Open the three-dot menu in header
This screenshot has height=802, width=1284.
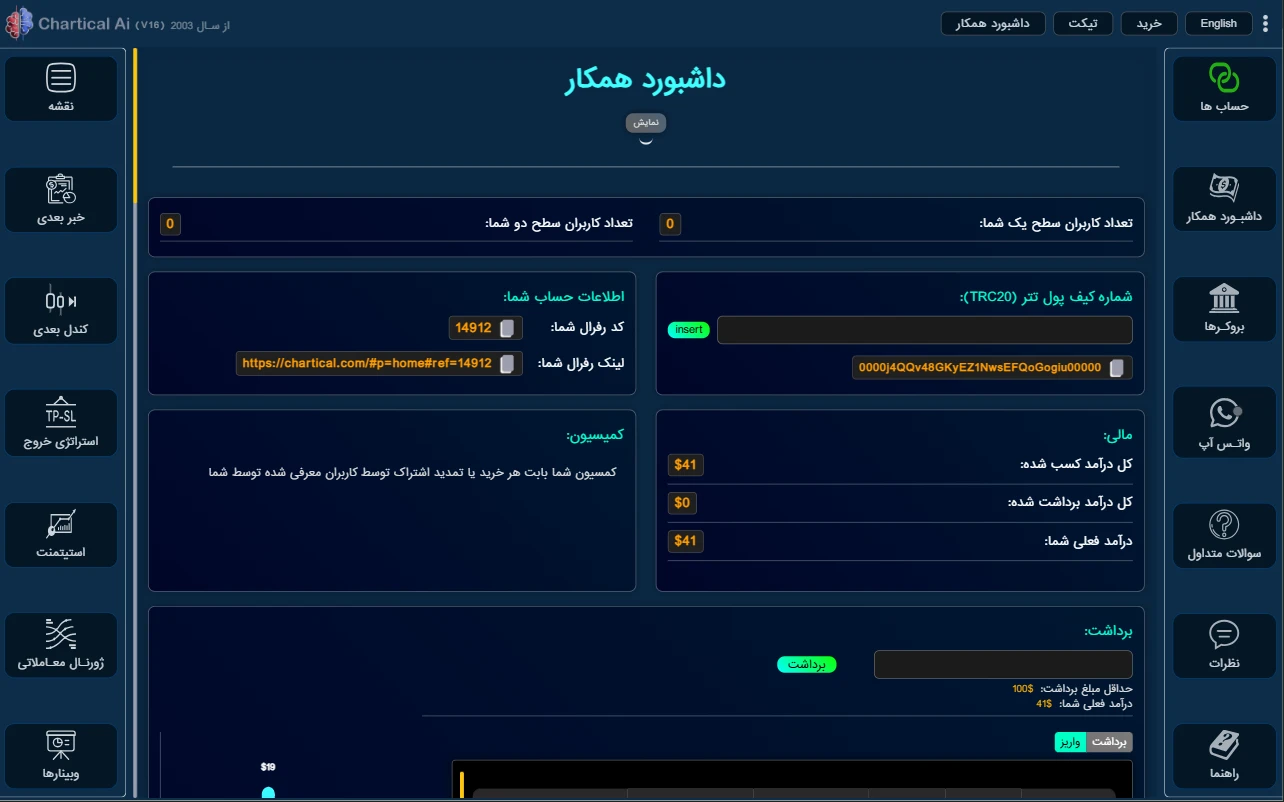pyautogui.click(x=1265, y=24)
